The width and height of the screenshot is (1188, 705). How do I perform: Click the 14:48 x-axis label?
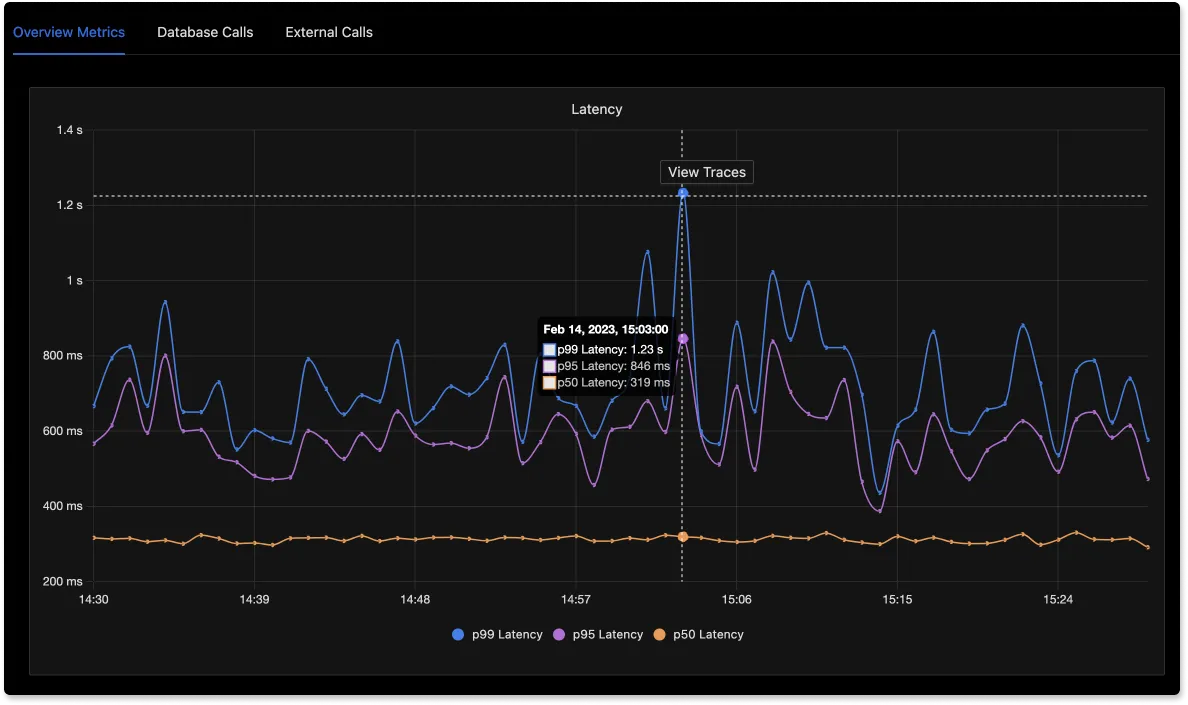[x=415, y=600]
